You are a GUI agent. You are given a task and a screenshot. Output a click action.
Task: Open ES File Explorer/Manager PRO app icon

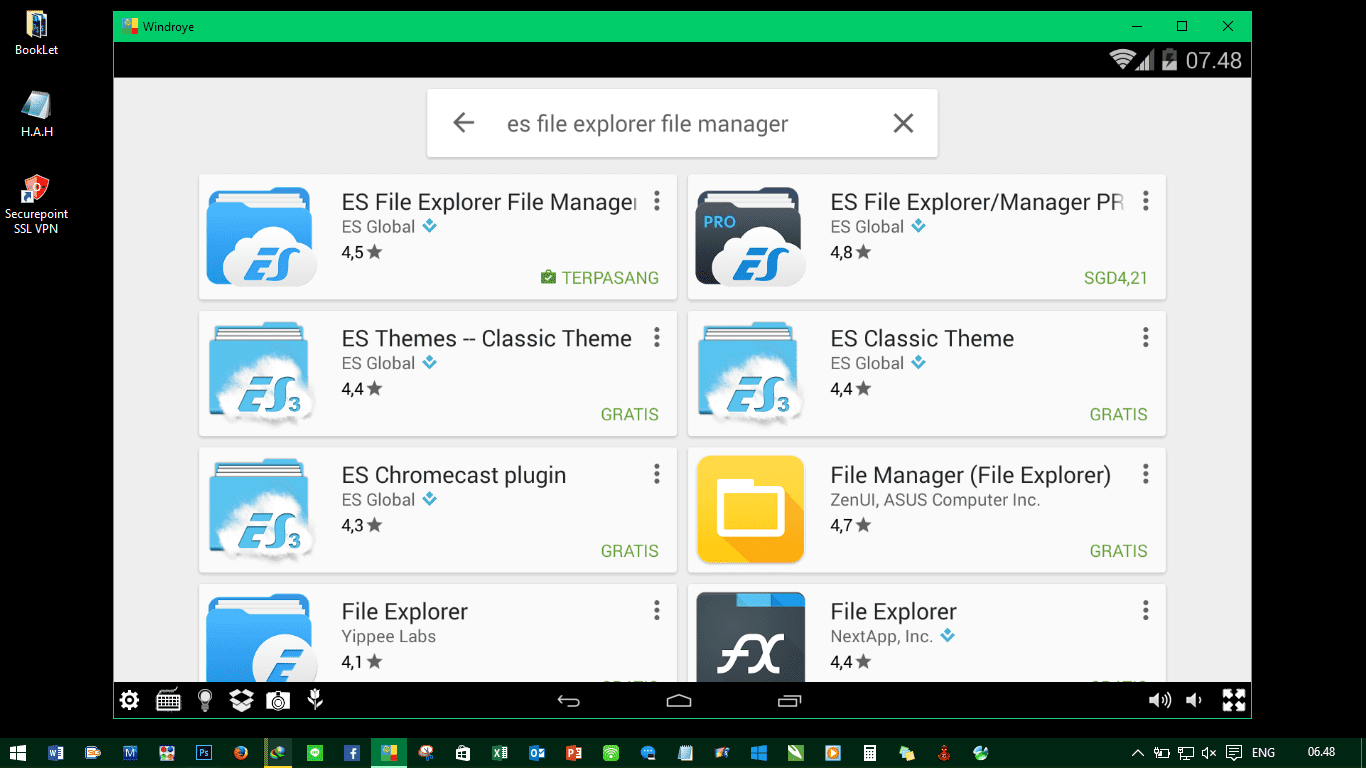[751, 236]
